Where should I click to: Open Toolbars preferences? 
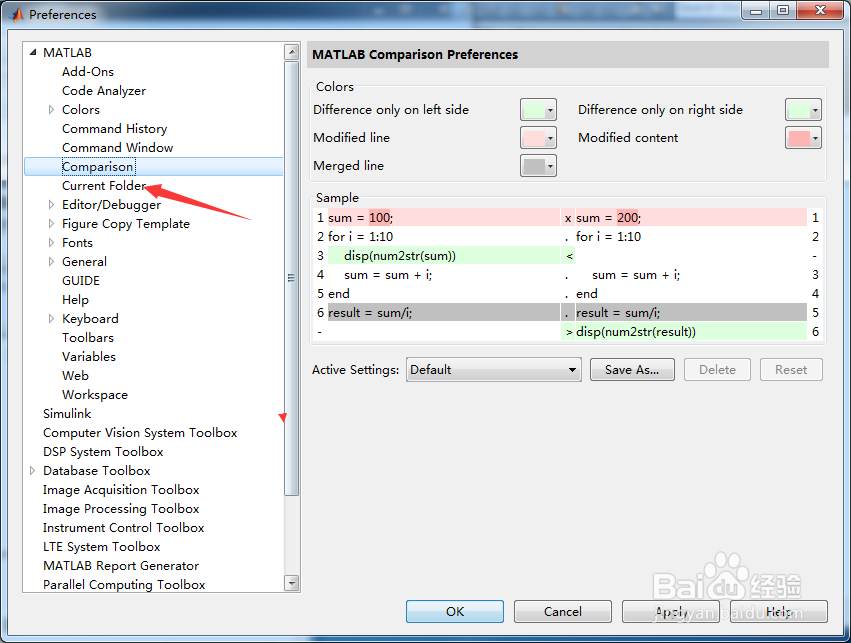pyautogui.click(x=88, y=338)
